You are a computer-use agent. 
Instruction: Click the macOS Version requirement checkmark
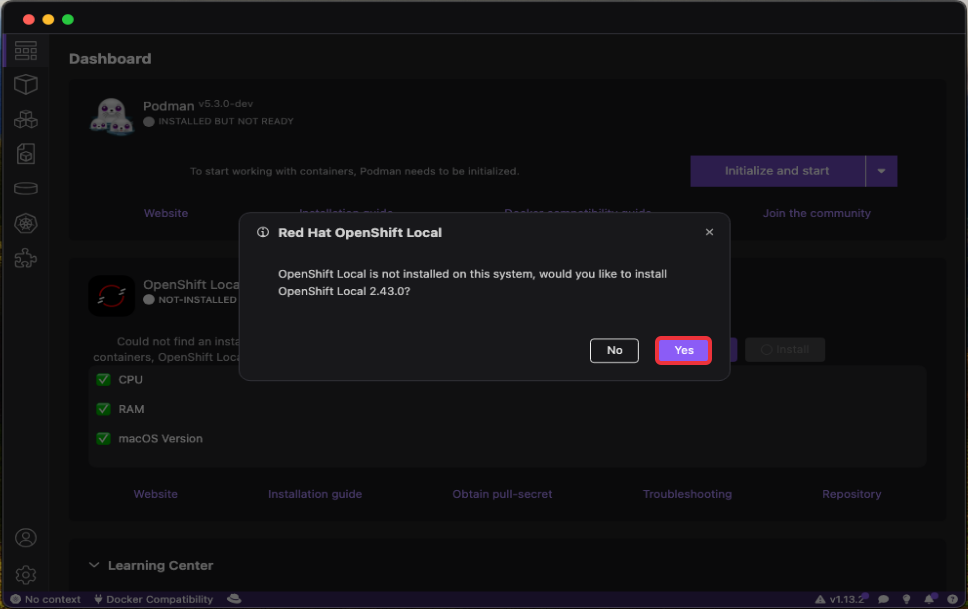103,439
